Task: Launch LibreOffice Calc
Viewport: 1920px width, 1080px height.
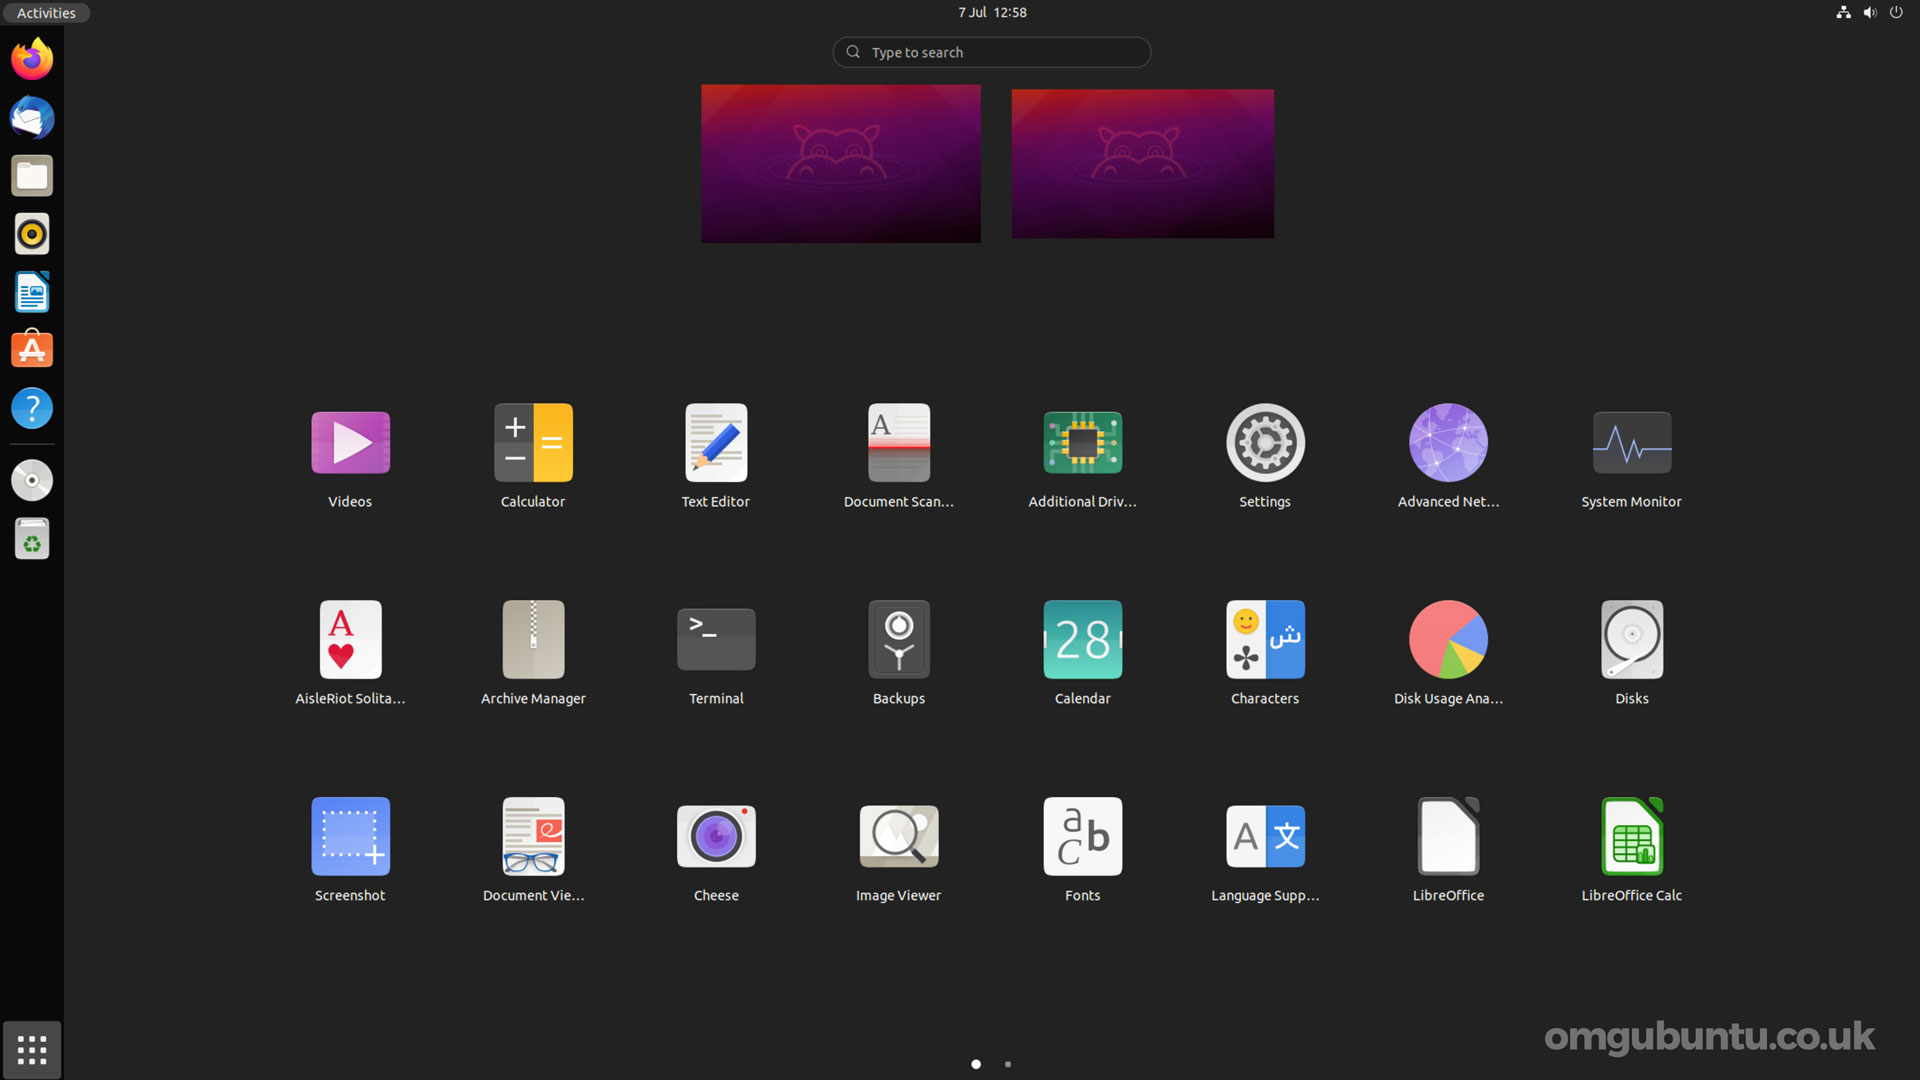Action: coord(1631,836)
